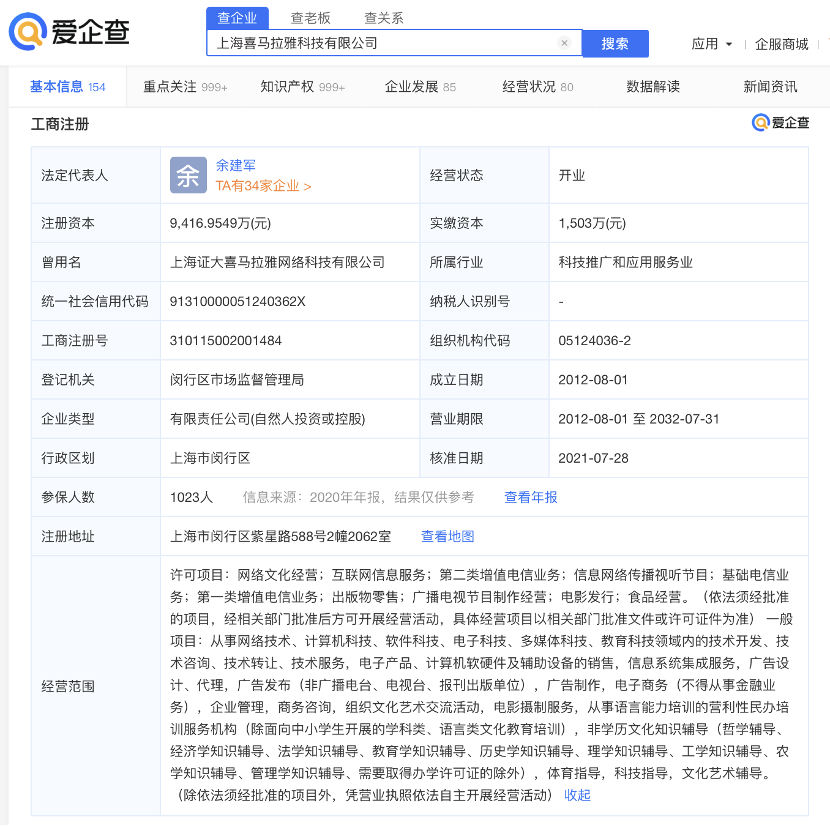Open the 知识产权 999+ tab
This screenshot has height=826, width=830.
pyautogui.click(x=302, y=87)
